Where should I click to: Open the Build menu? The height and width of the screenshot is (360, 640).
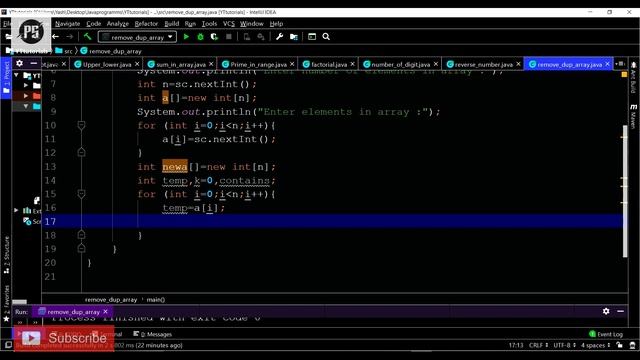point(171,24)
